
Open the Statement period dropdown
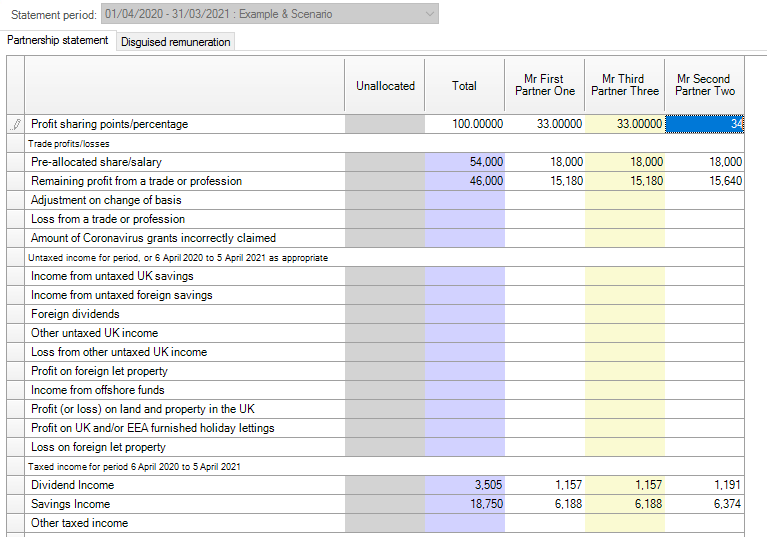click(270, 14)
